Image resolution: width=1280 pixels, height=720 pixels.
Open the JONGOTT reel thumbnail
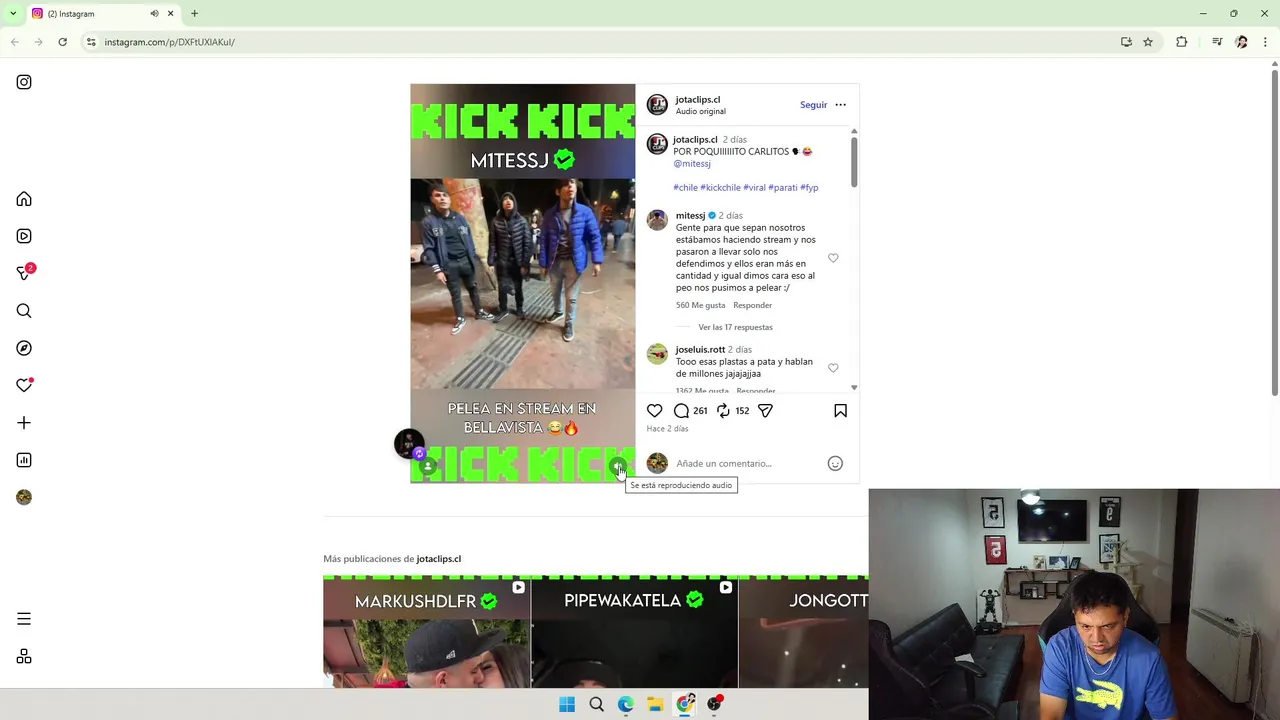click(x=803, y=631)
